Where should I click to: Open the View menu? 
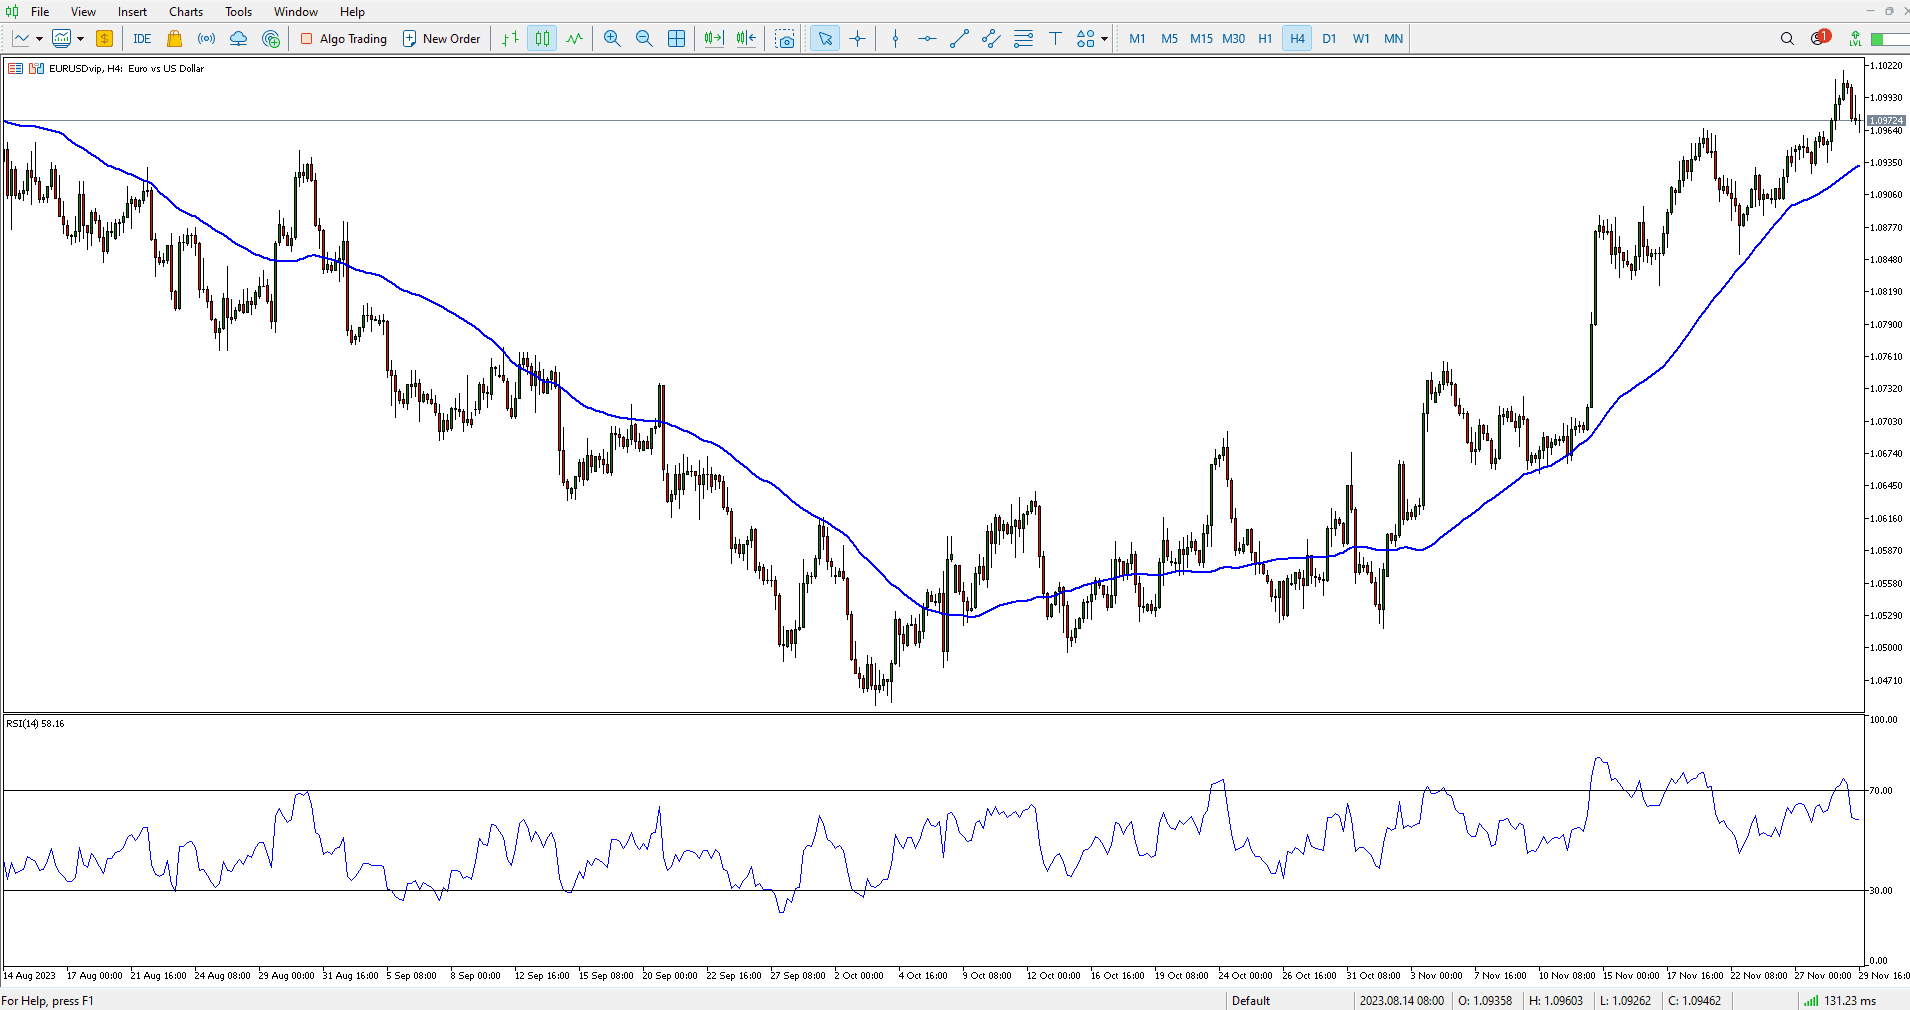pyautogui.click(x=83, y=12)
